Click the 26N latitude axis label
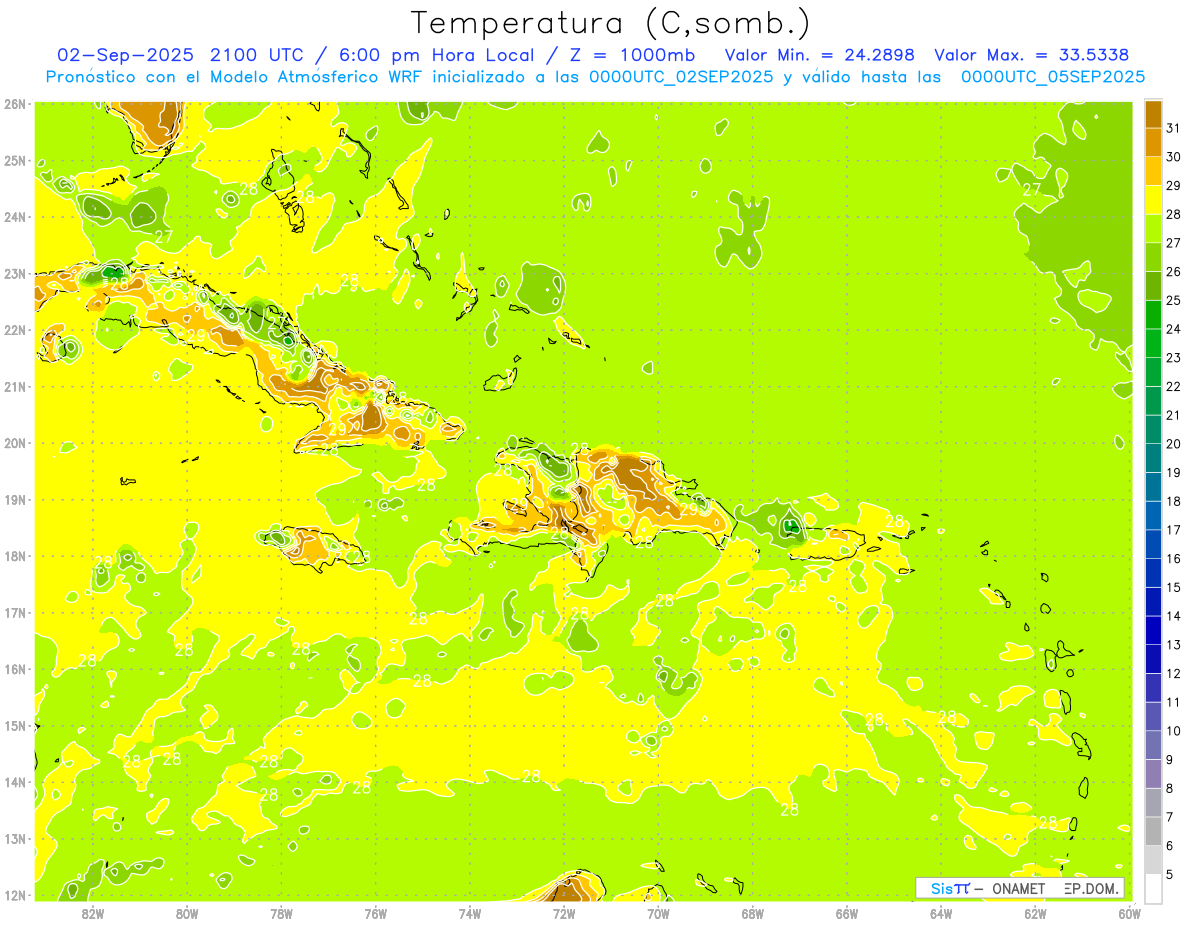 point(15,104)
